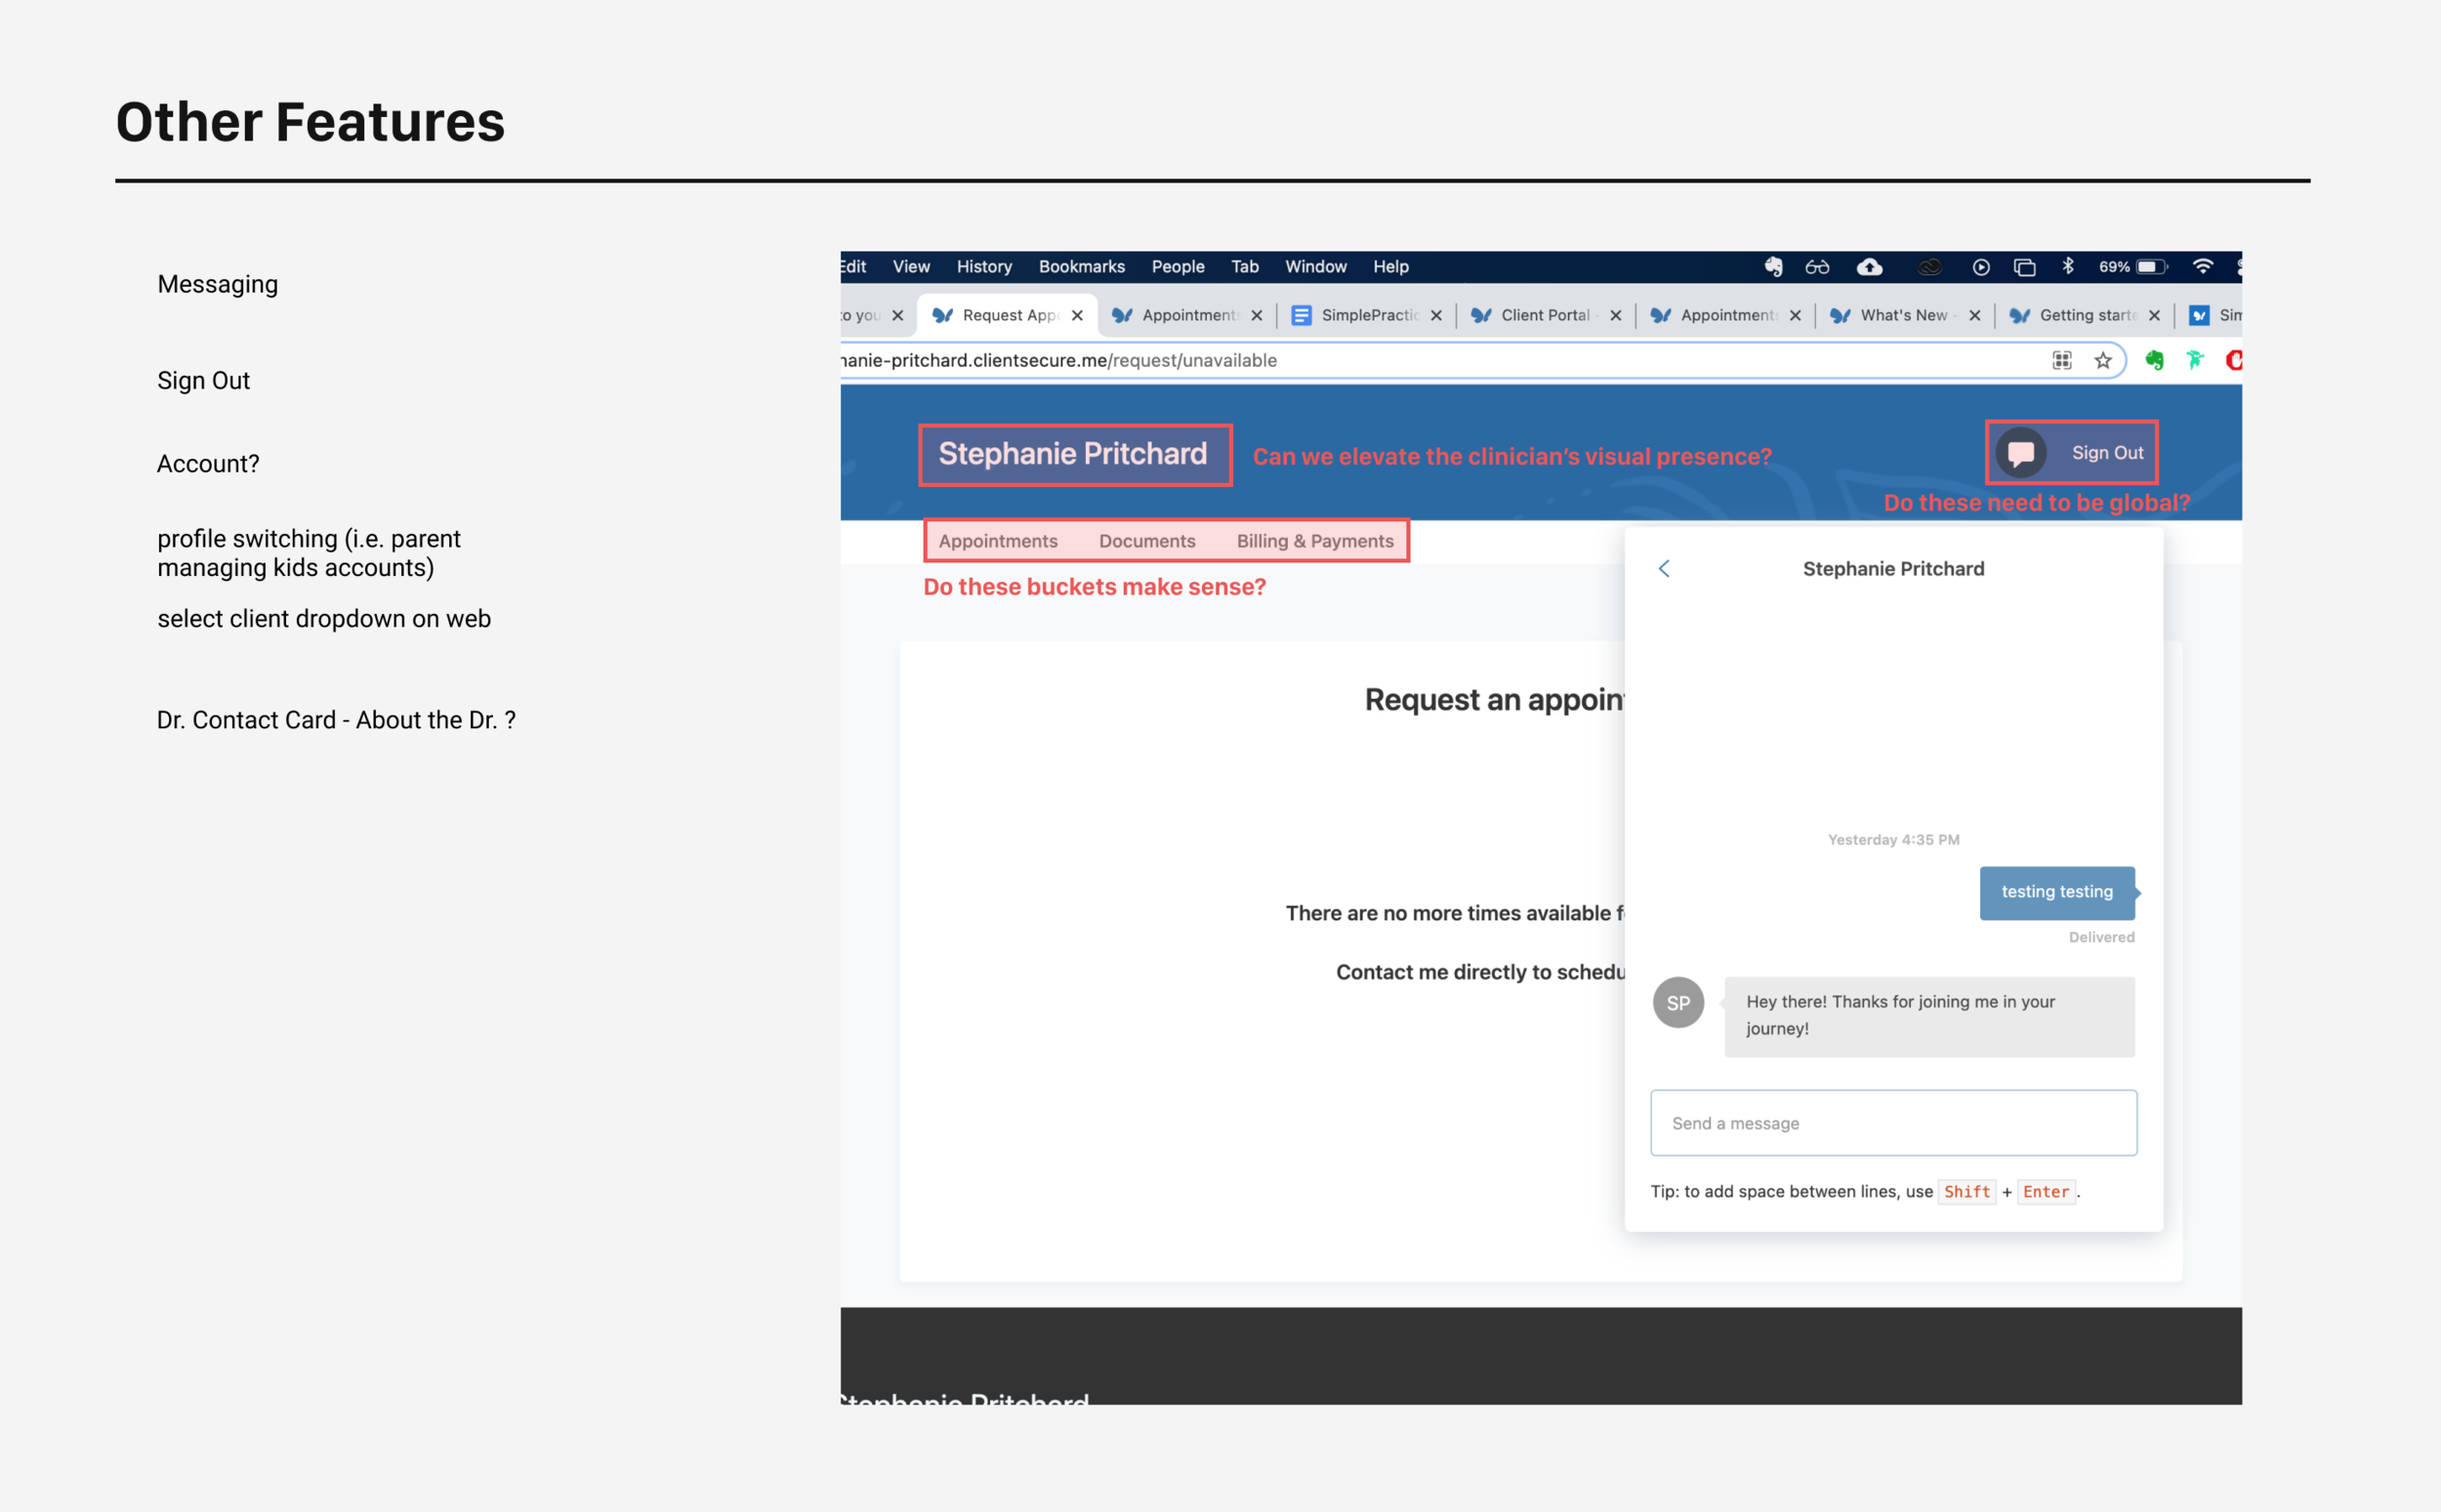The image size is (2441, 1512).
Task: Click the browser address bar URL
Action: pos(1059,360)
